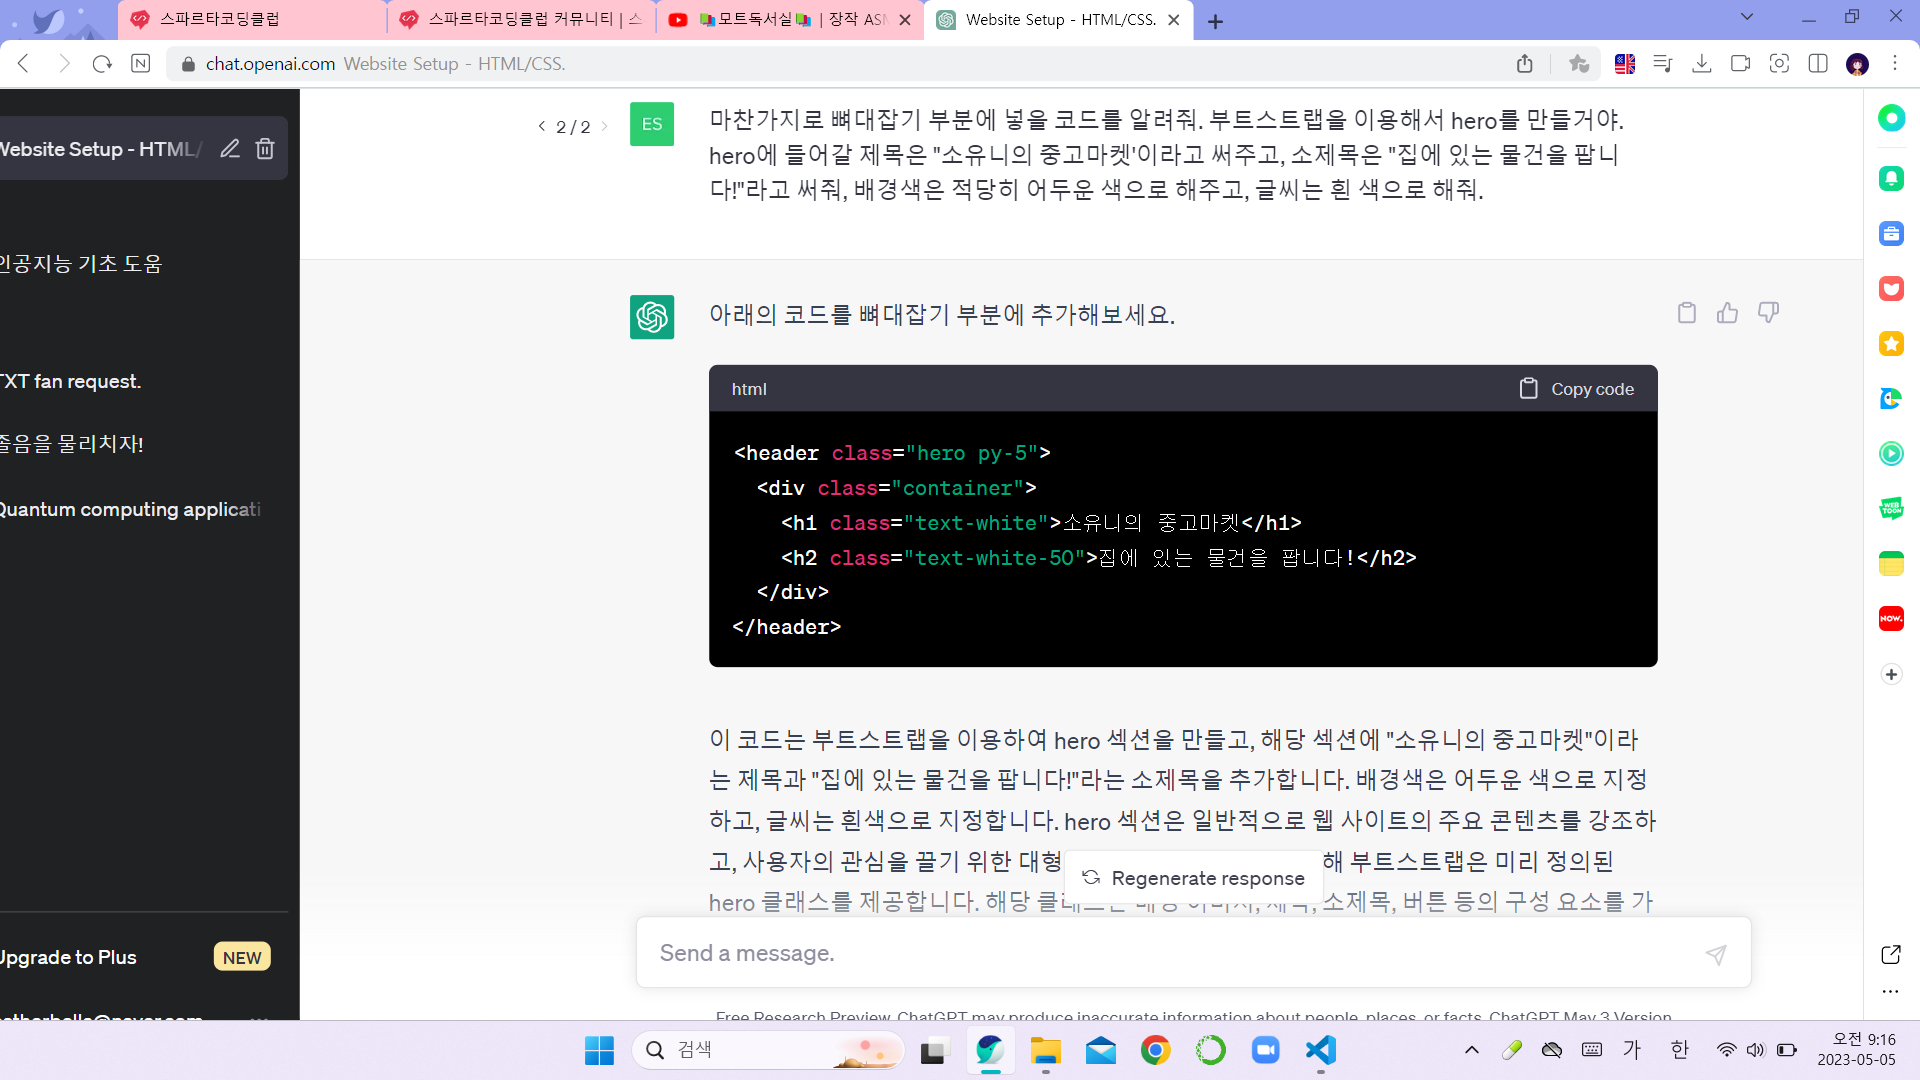
Task: Open the Webtoon sidebar icon
Action: click(x=1891, y=509)
